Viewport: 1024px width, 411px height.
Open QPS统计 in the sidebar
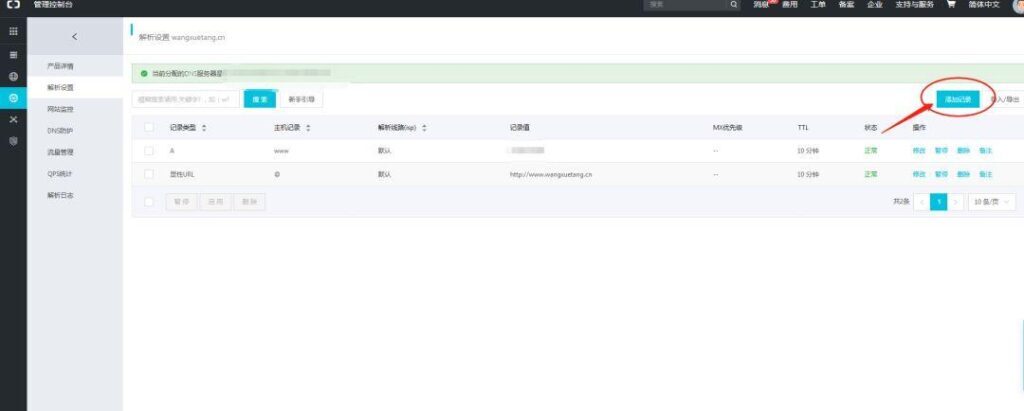click(60, 174)
